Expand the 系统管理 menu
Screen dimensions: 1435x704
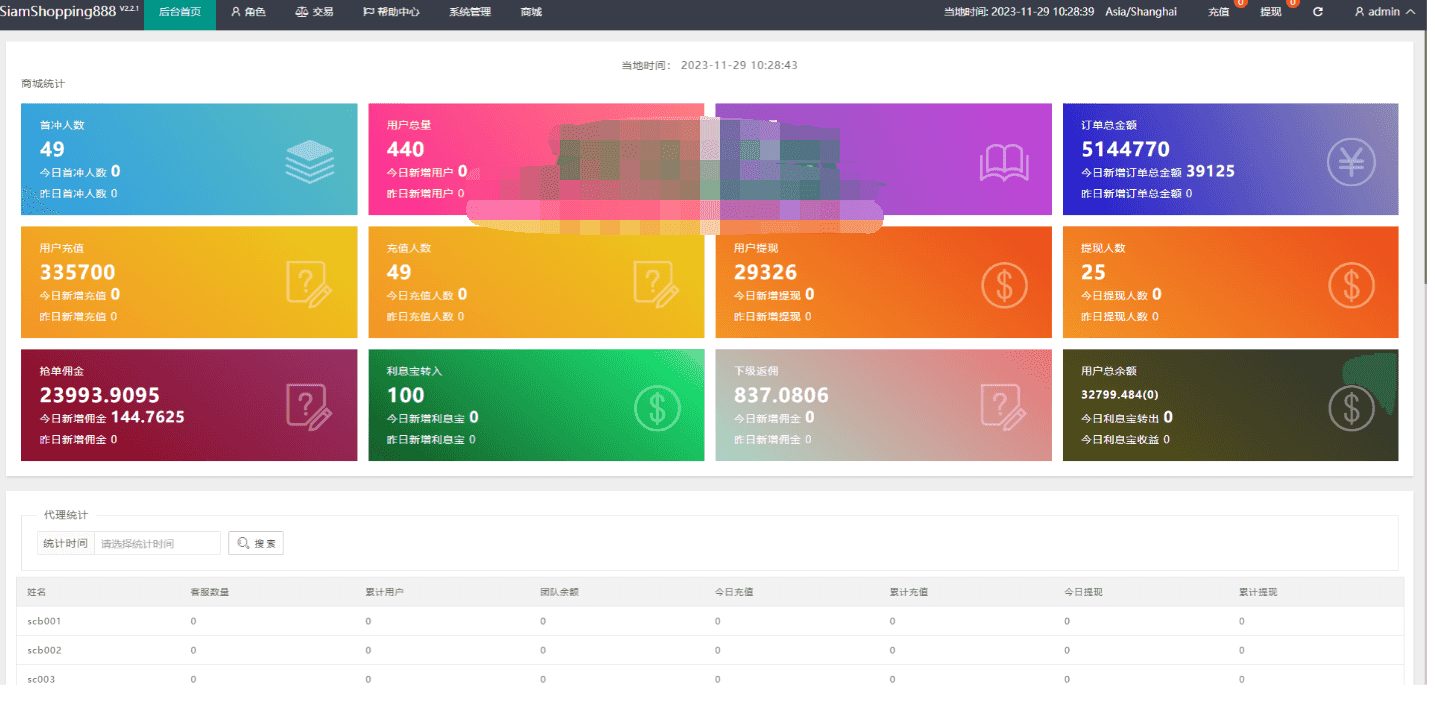469,12
